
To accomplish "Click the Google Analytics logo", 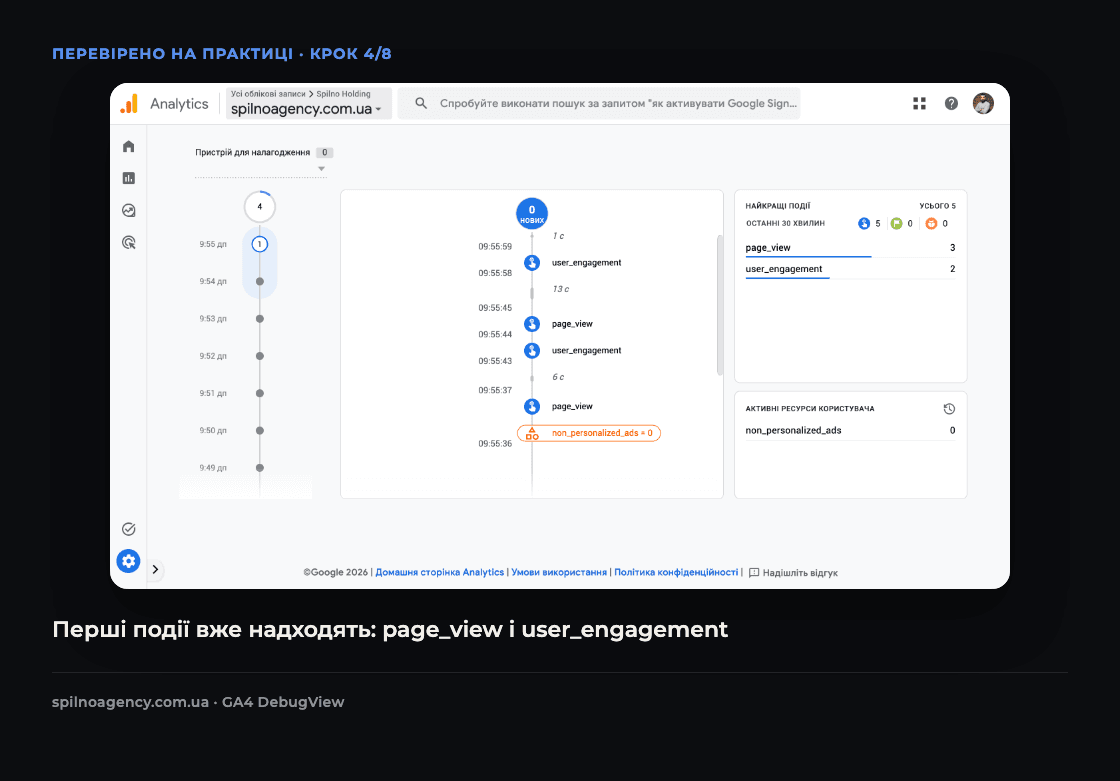I will point(129,104).
